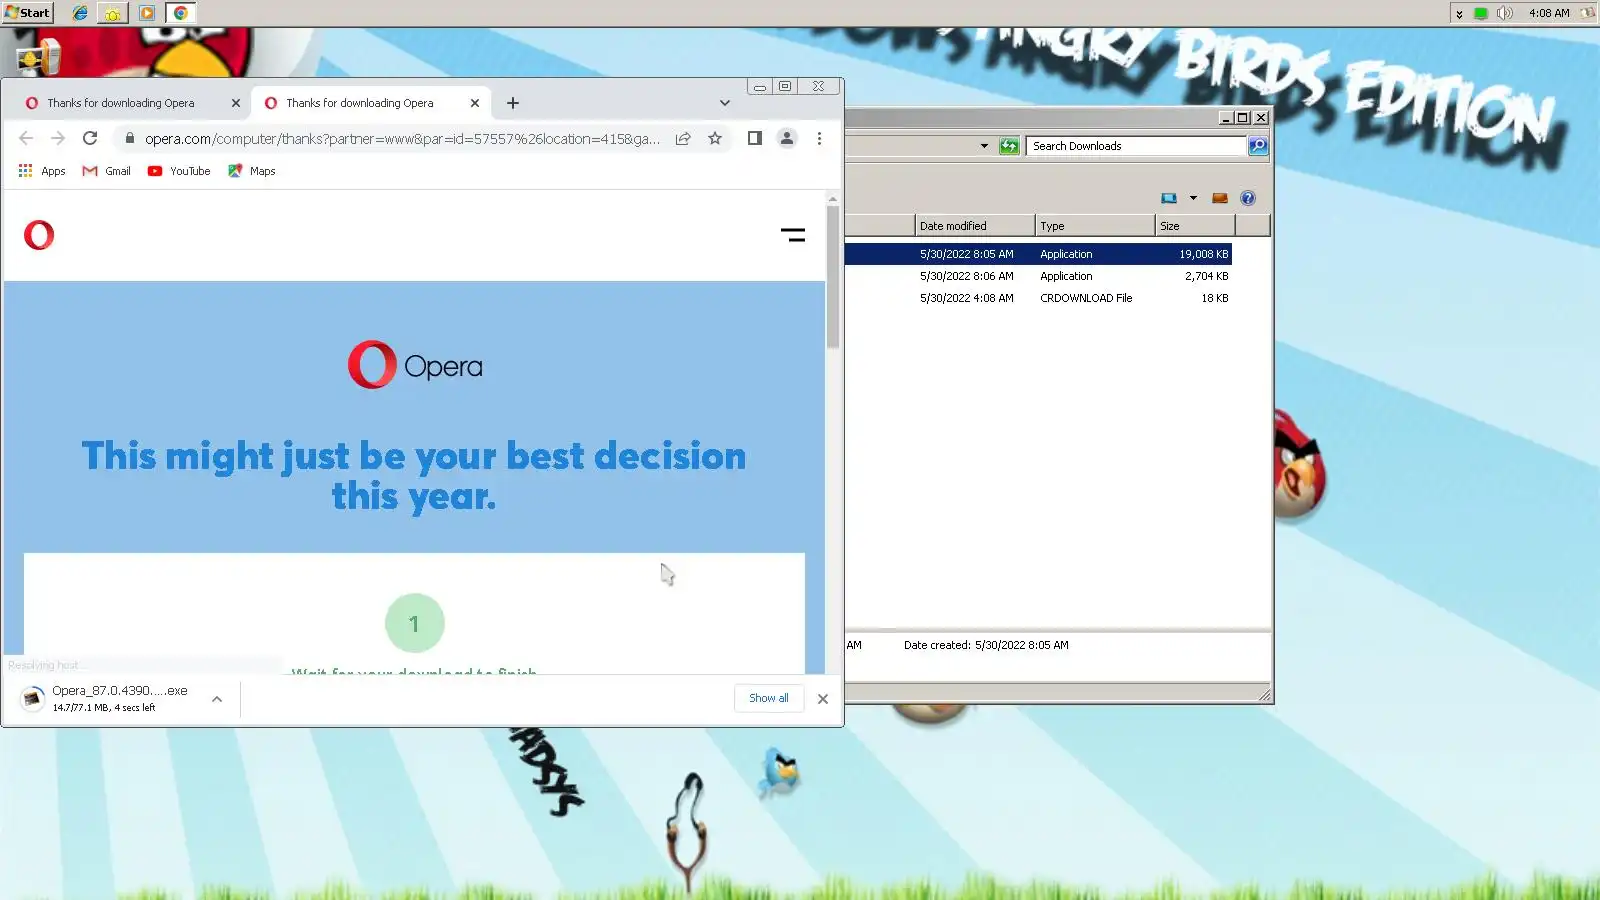Reload the Opera page

(90, 139)
